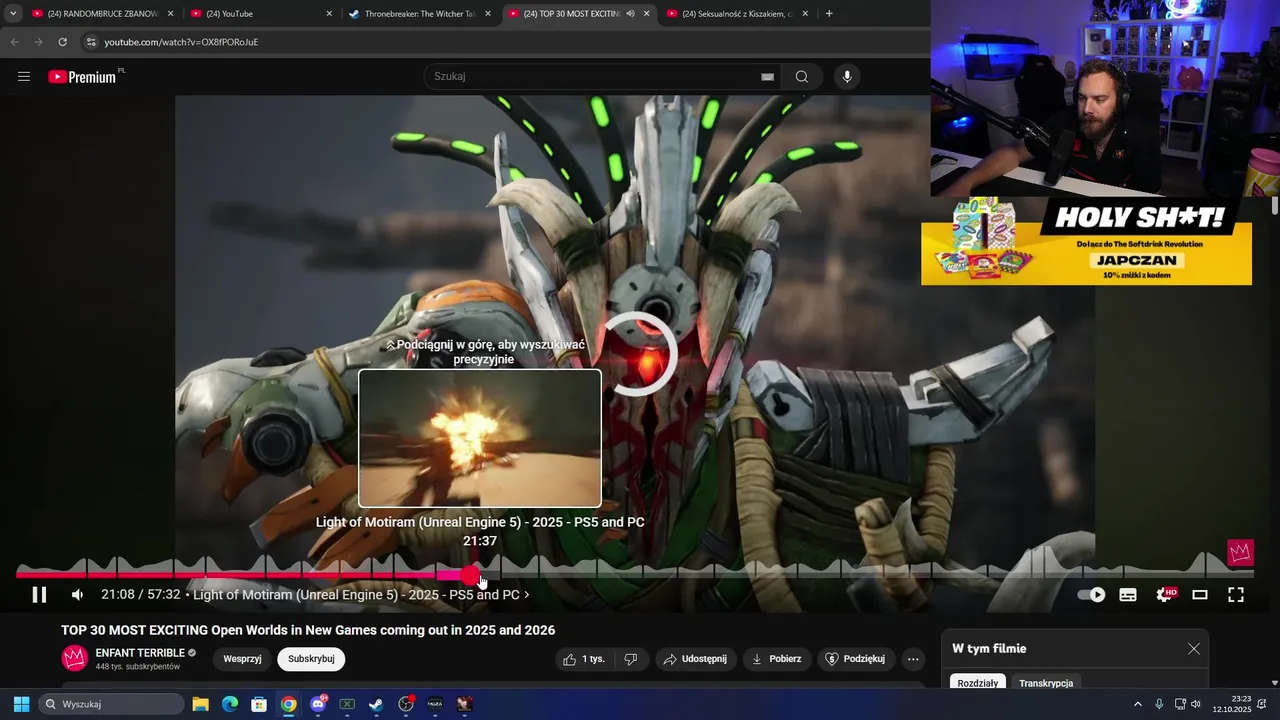The height and width of the screenshot is (720, 1280).
Task: Click the Wyszukaj taskbar search box
Action: [111, 704]
